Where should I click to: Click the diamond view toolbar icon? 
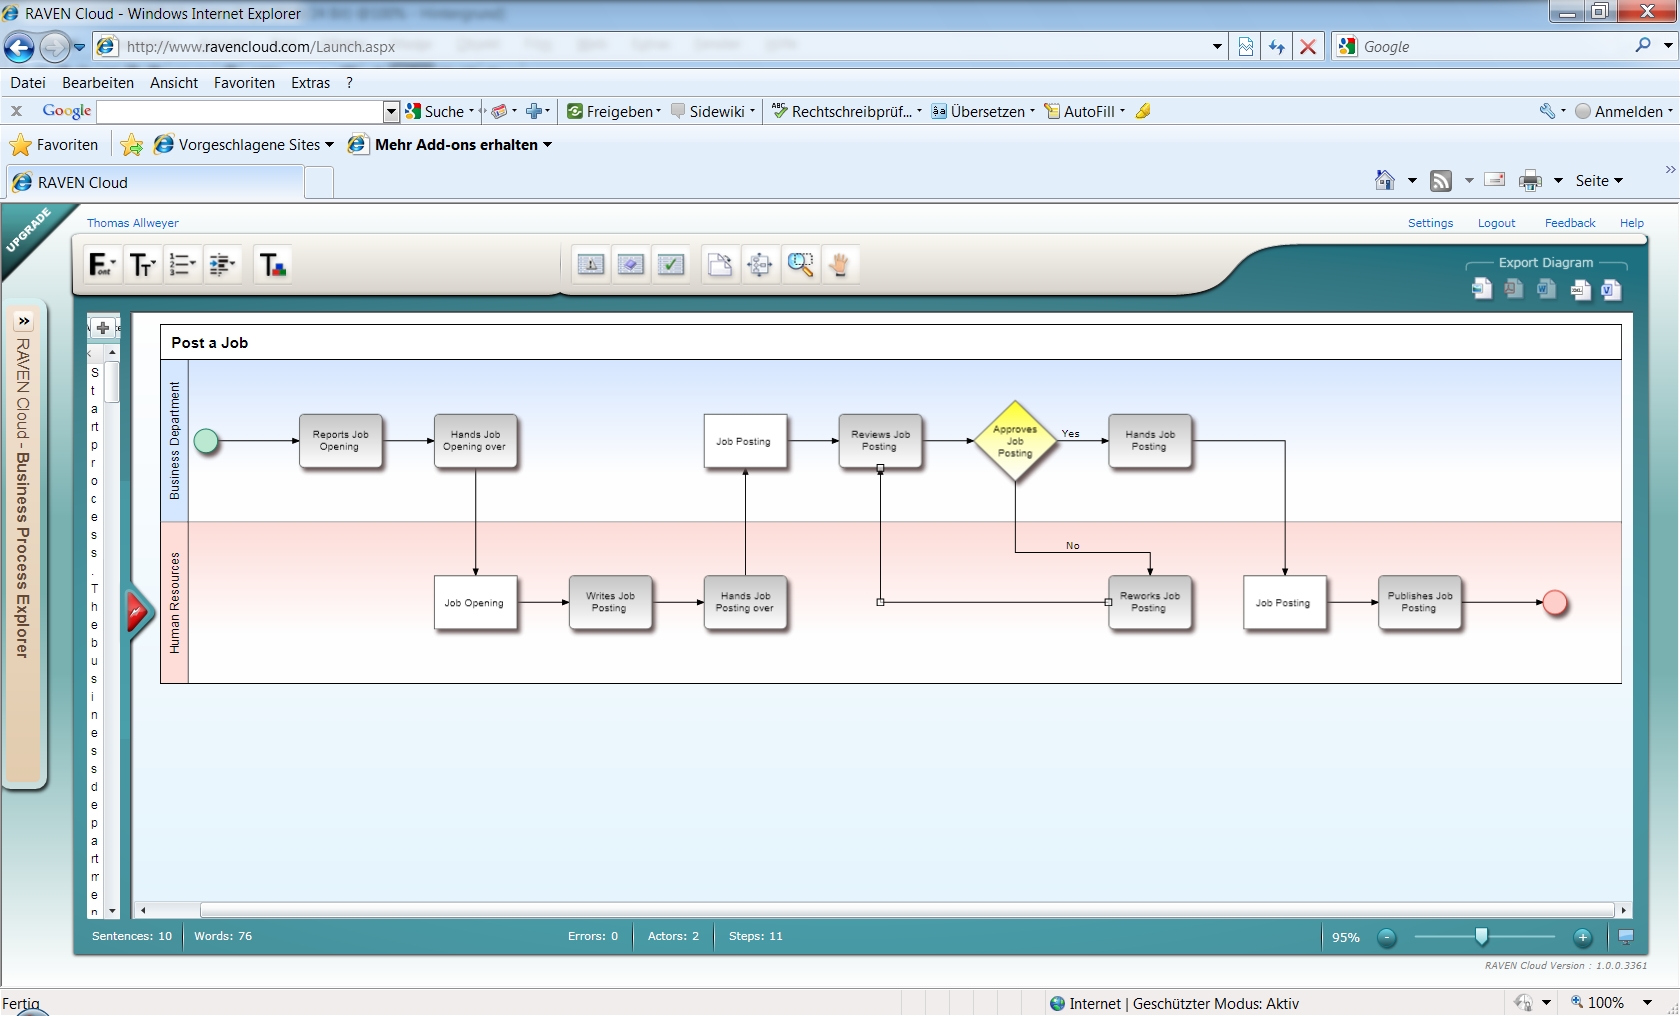click(x=631, y=265)
